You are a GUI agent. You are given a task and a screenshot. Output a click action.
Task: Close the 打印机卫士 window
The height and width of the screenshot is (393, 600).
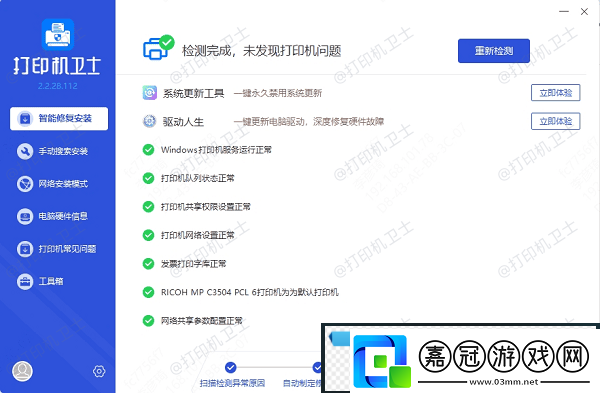[x=584, y=11]
